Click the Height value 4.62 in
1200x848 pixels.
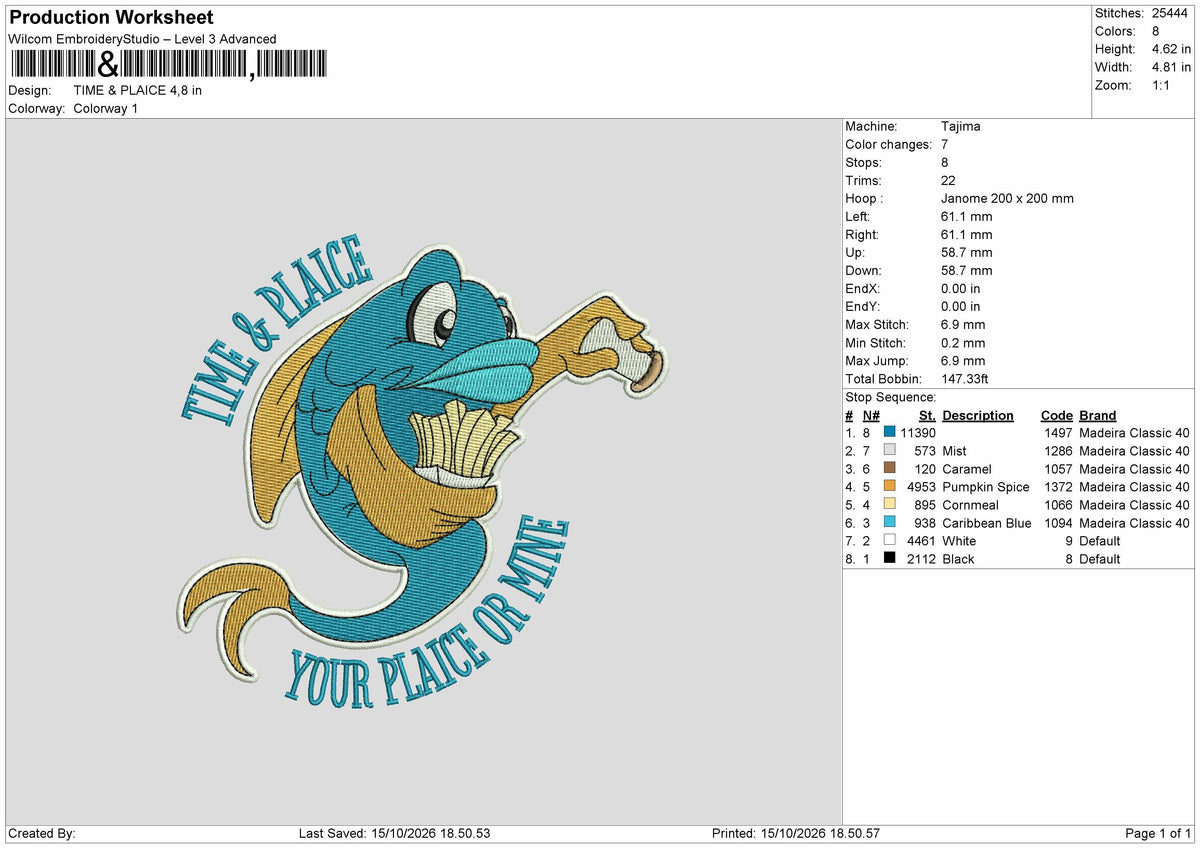coord(1171,49)
